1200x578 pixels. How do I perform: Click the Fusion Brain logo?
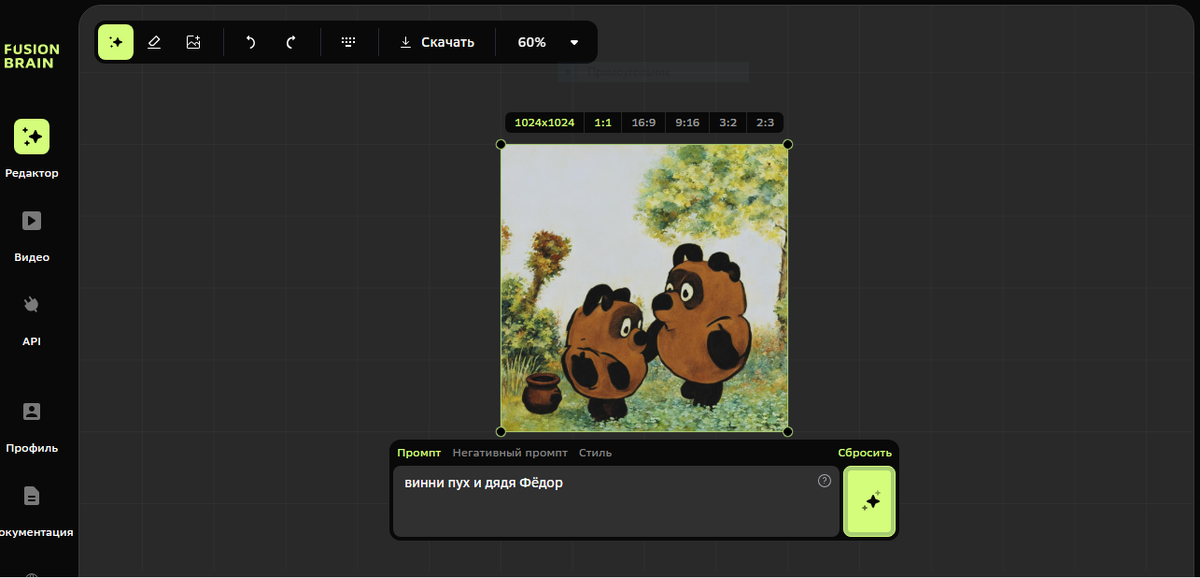[x=32, y=56]
